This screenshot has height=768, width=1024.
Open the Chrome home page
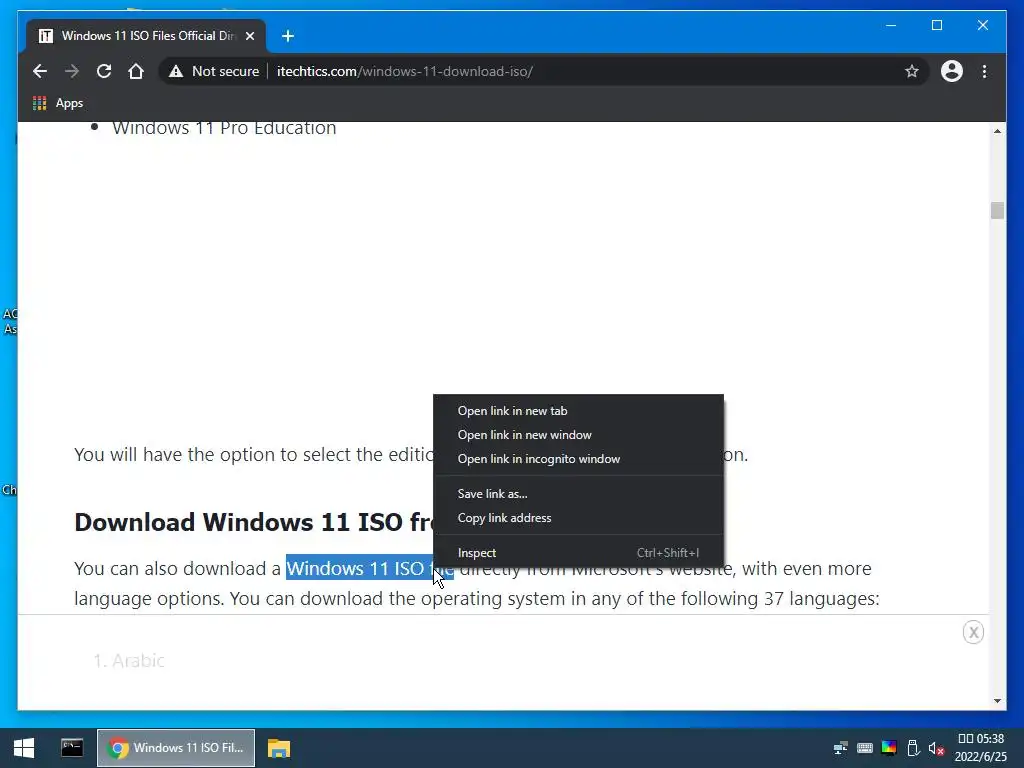pyautogui.click(x=136, y=71)
